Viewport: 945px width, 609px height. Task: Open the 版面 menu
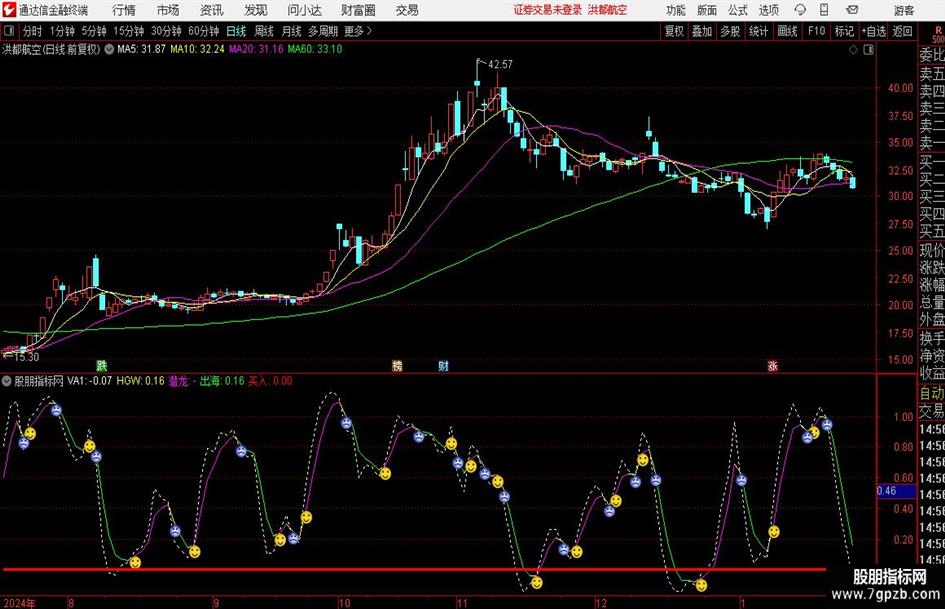pyautogui.click(x=707, y=10)
